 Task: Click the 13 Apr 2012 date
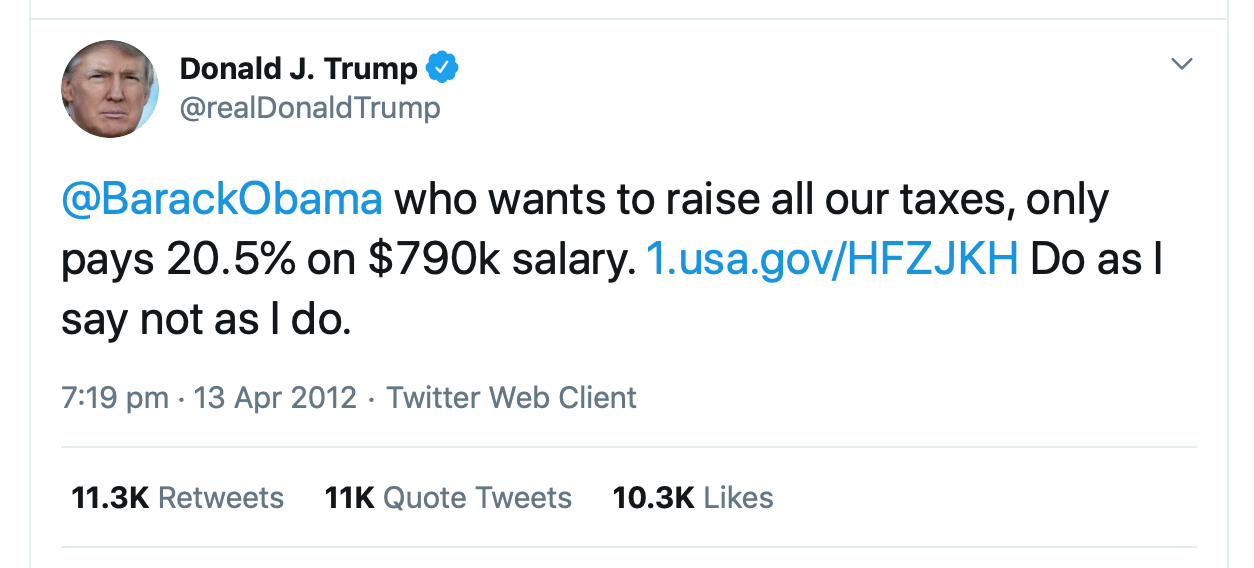tap(275, 397)
